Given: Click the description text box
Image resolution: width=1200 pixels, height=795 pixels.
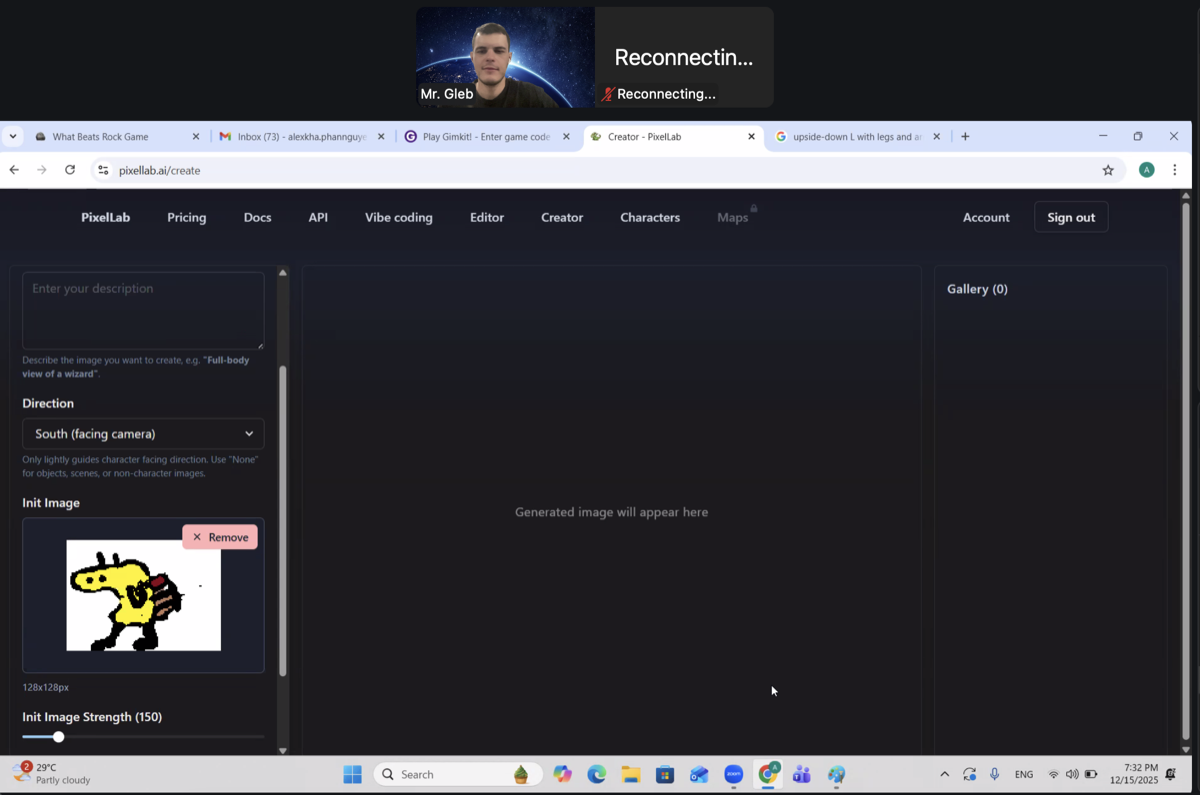Looking at the screenshot, I should click(x=143, y=311).
